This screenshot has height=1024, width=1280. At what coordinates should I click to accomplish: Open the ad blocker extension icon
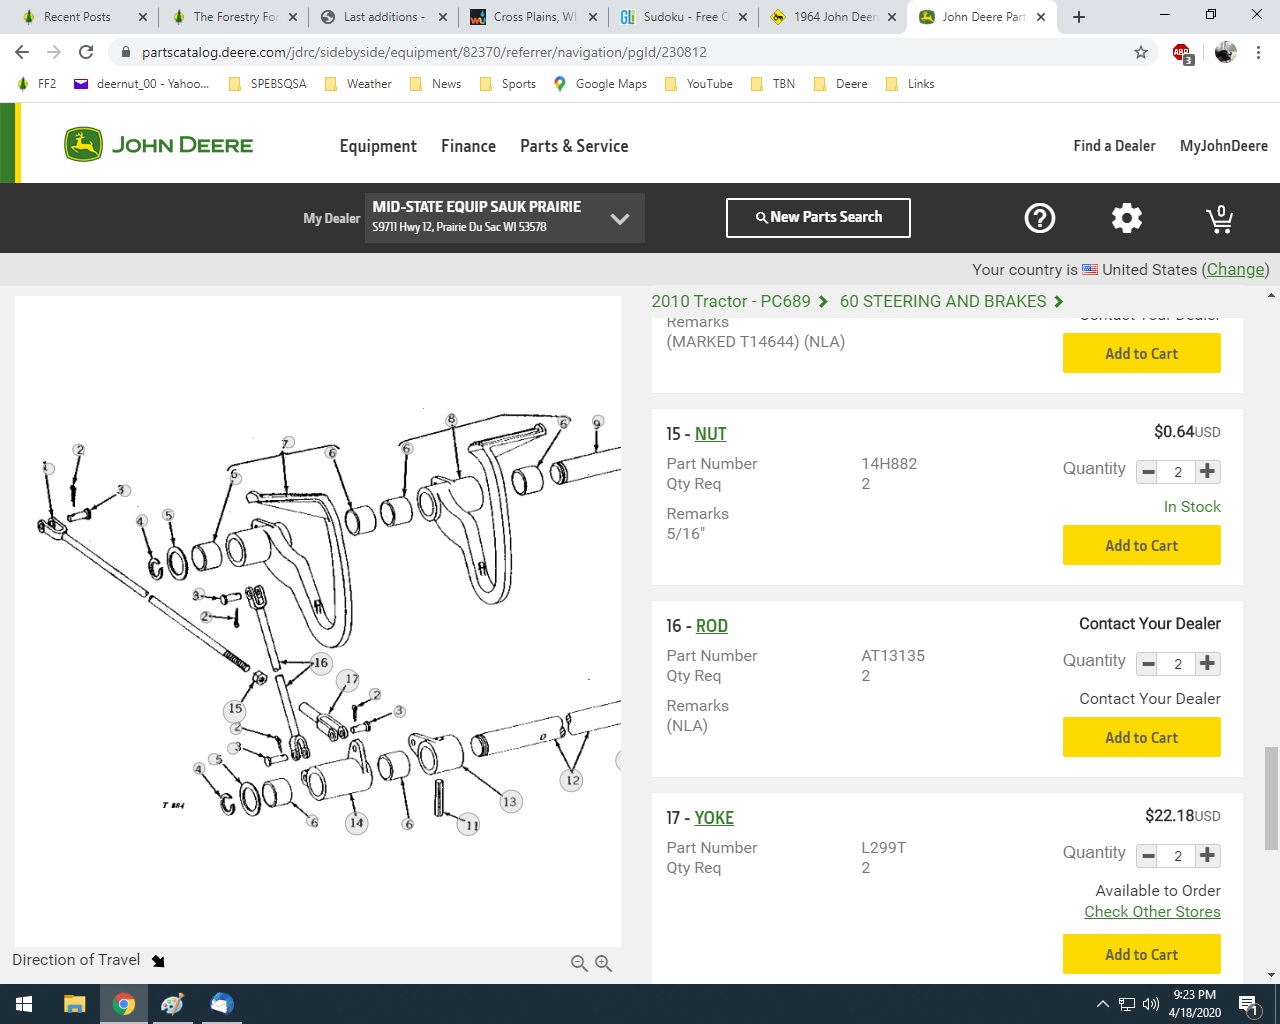tap(1183, 53)
